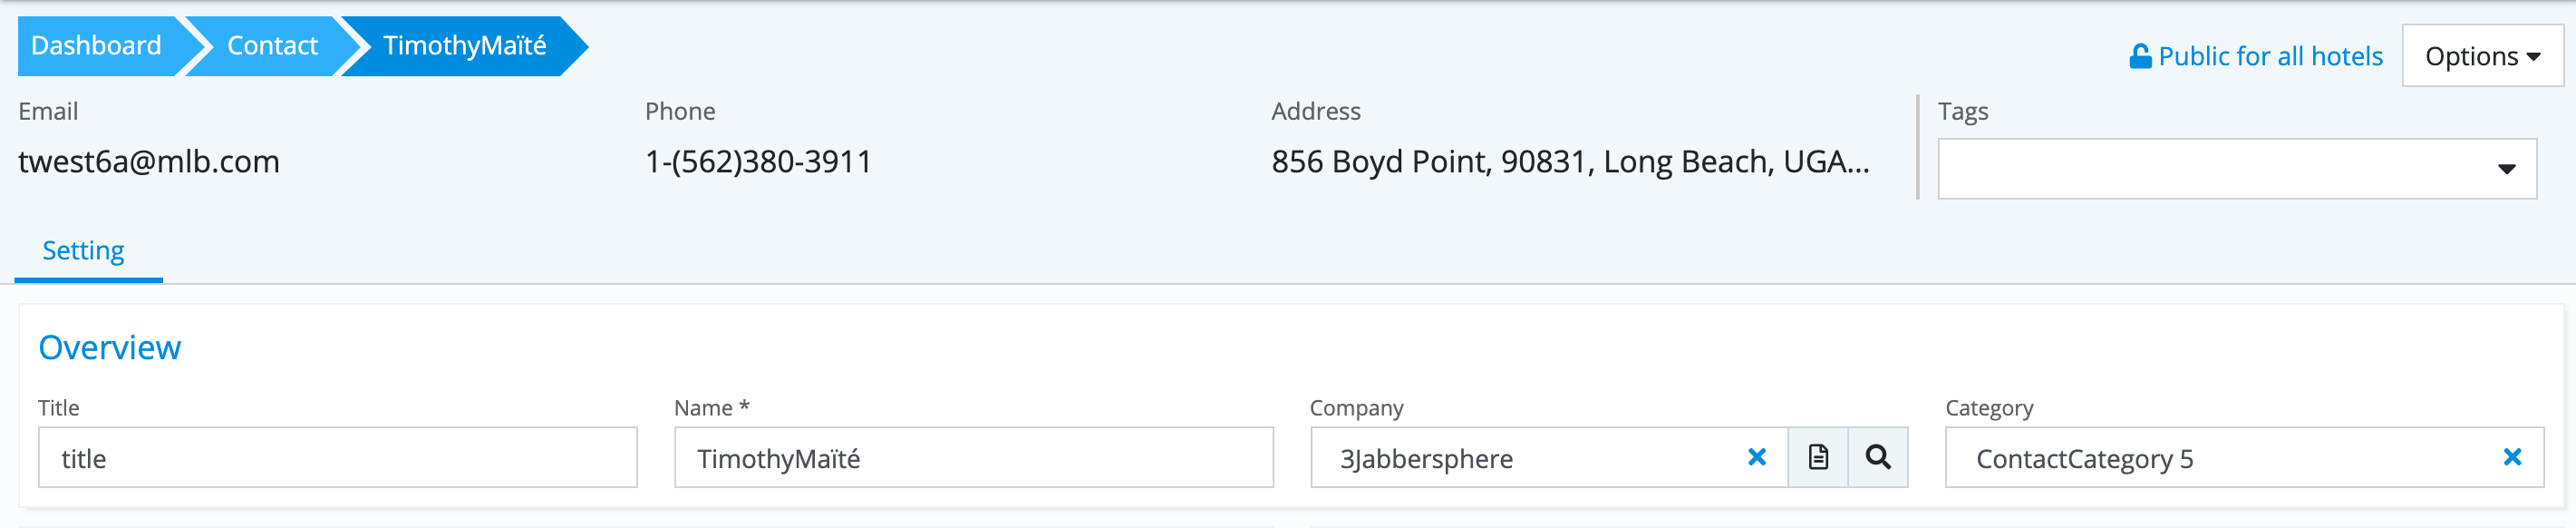
Task: Click the Overview section heading
Action: [x=110, y=347]
